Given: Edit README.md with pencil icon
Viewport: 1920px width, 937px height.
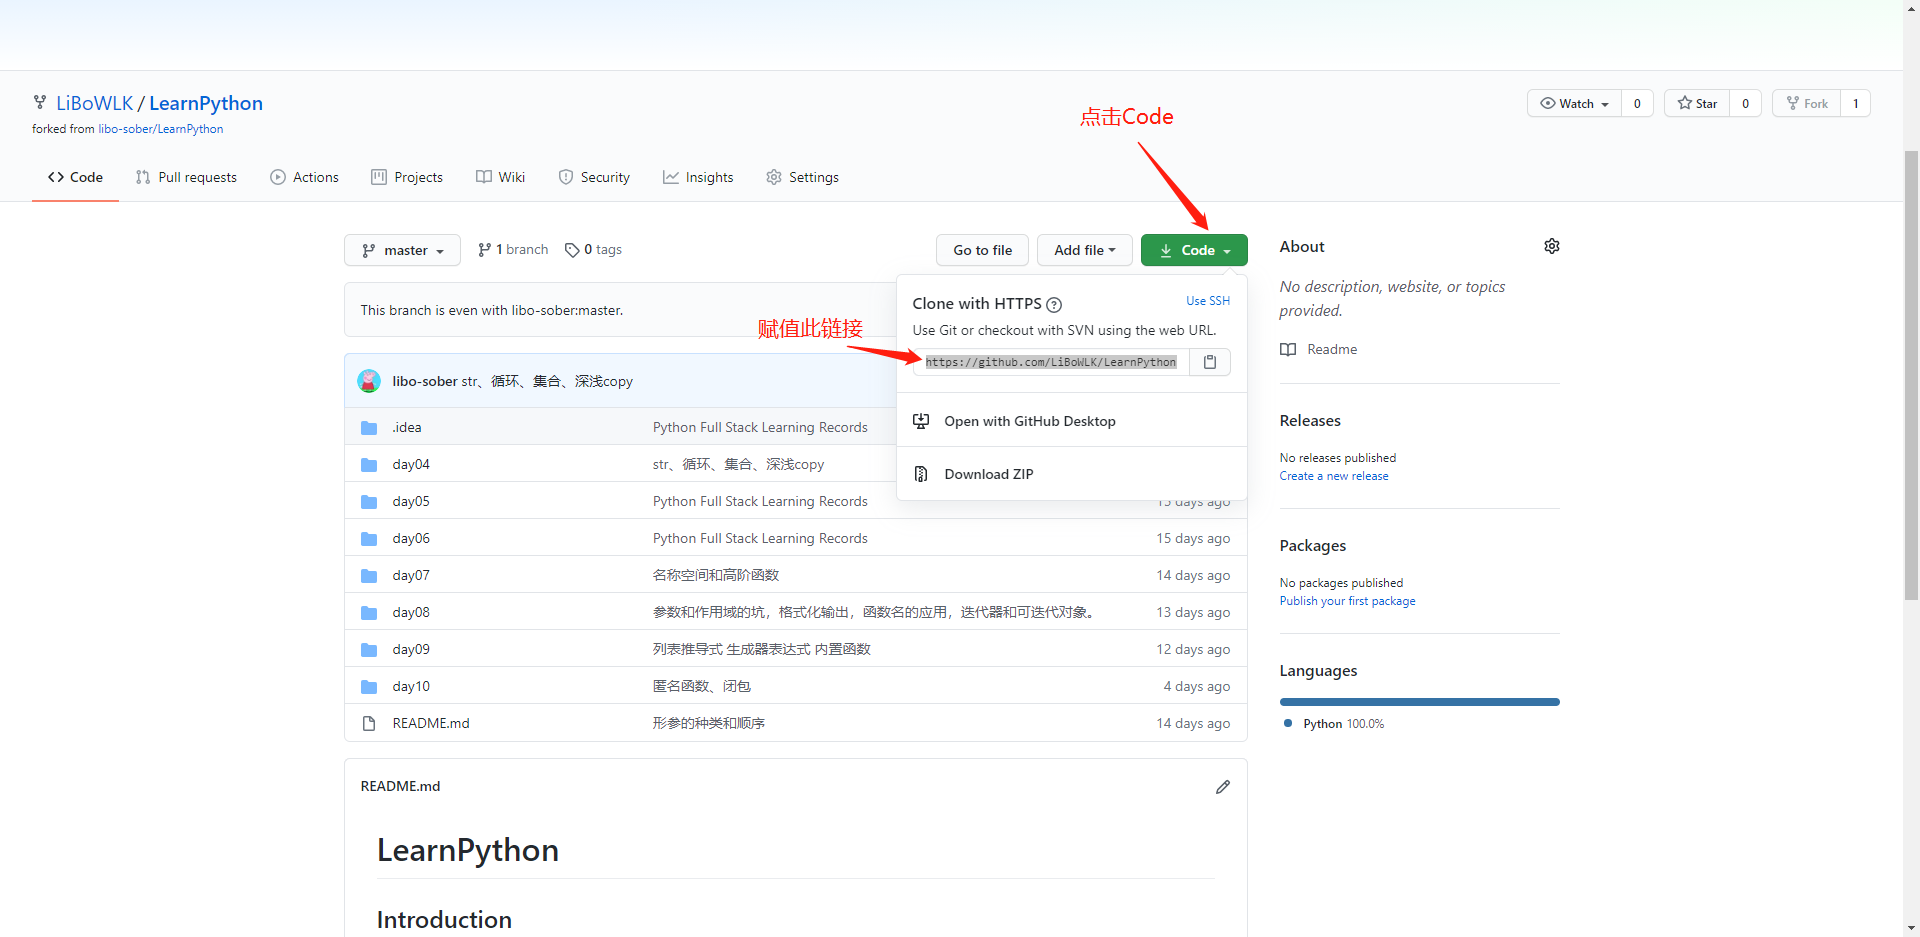Looking at the screenshot, I should (x=1222, y=787).
